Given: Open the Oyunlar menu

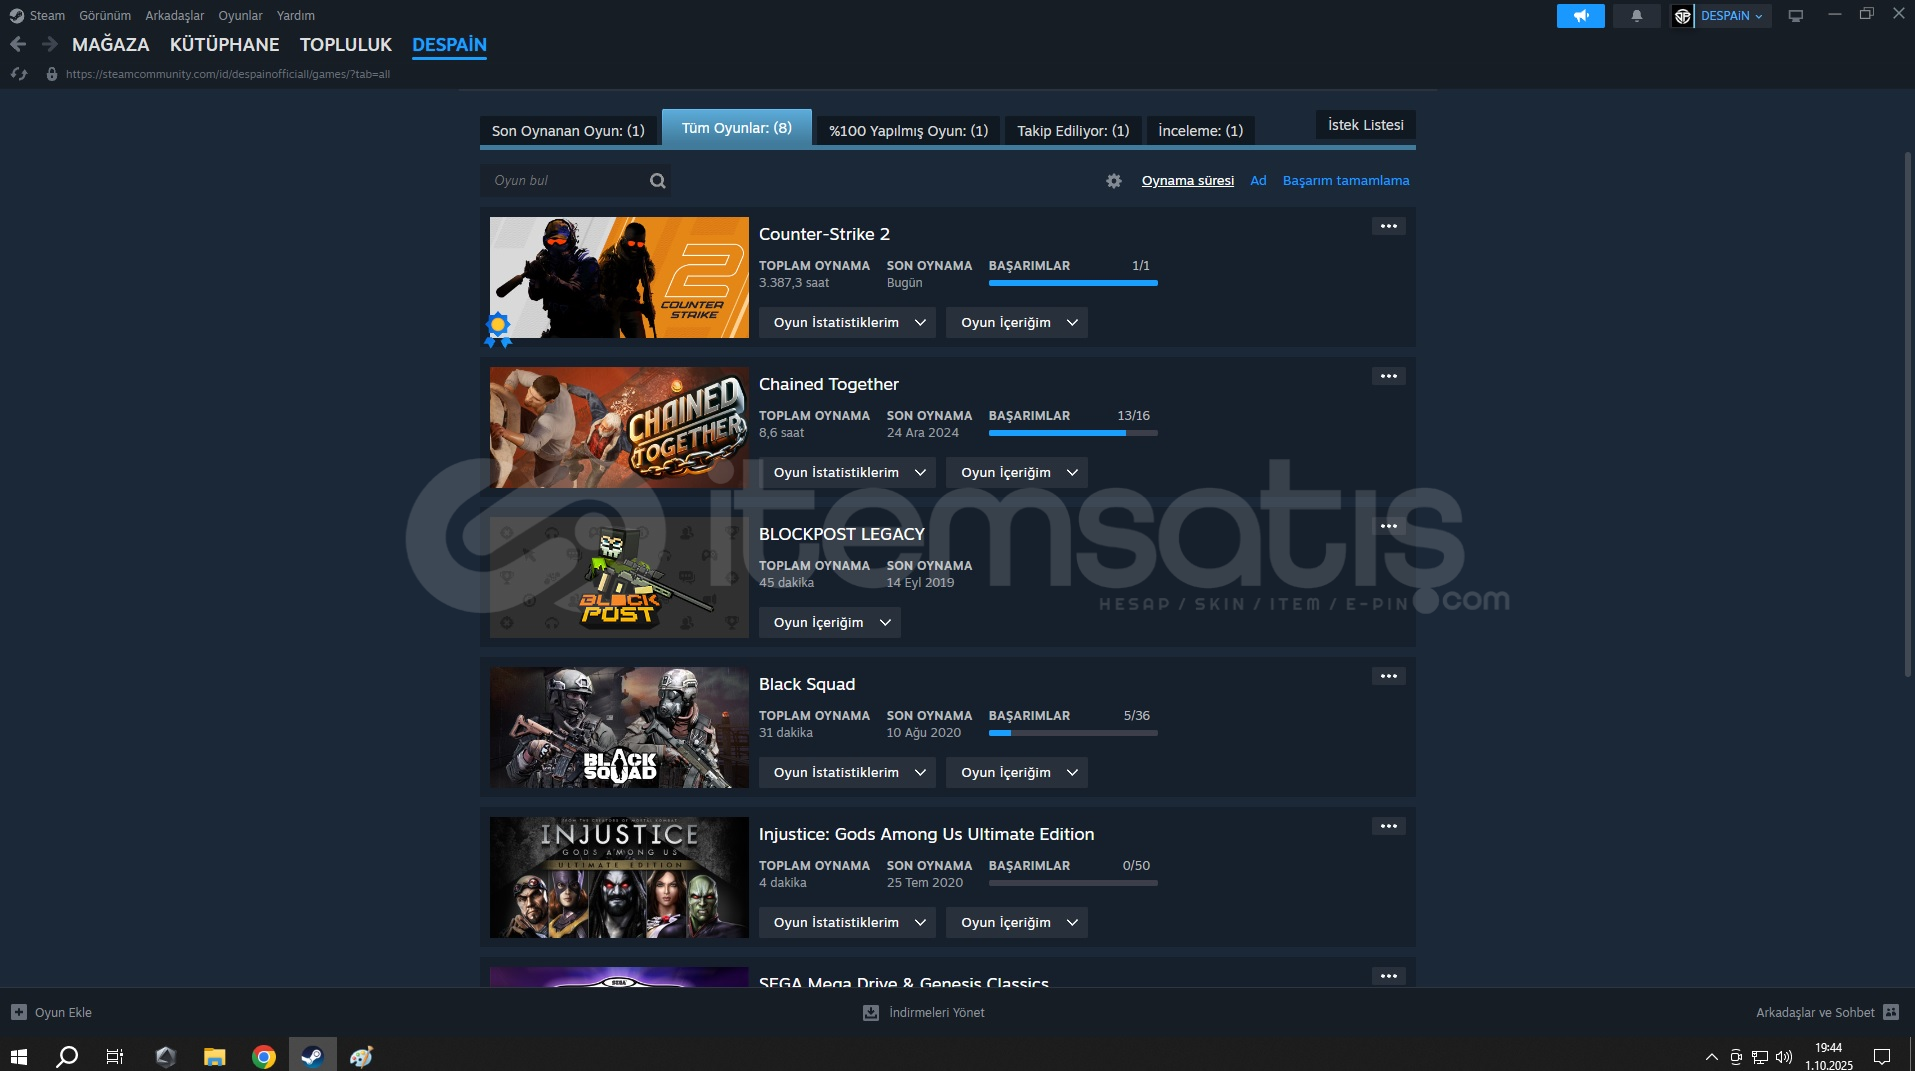Looking at the screenshot, I should [x=240, y=16].
